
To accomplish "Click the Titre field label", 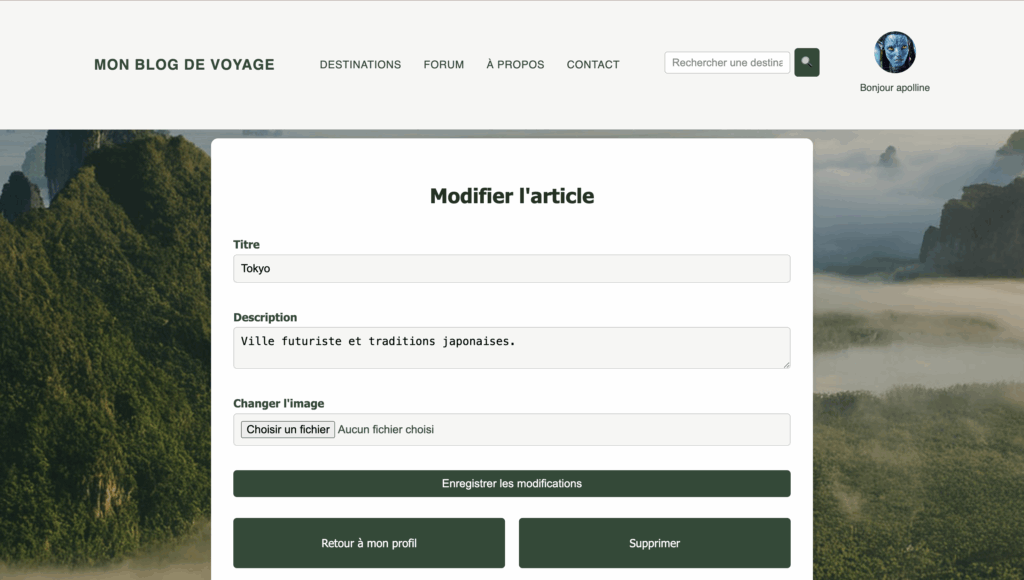I will pyautogui.click(x=246, y=244).
